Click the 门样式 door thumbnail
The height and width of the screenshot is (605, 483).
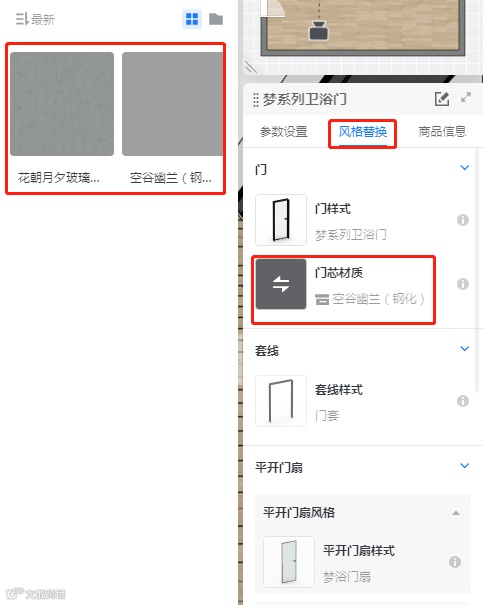[x=281, y=220]
